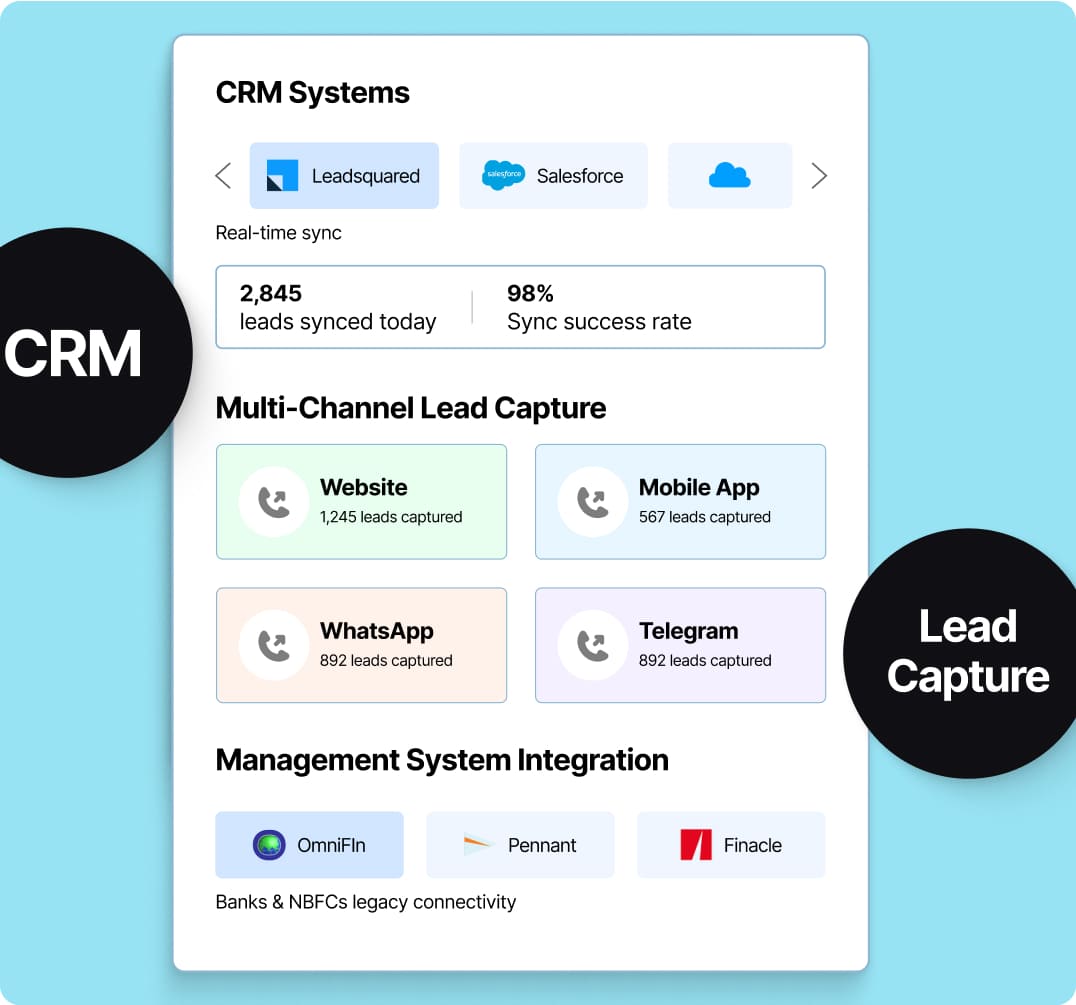Click the blue cloud CRM icon

coord(729,175)
